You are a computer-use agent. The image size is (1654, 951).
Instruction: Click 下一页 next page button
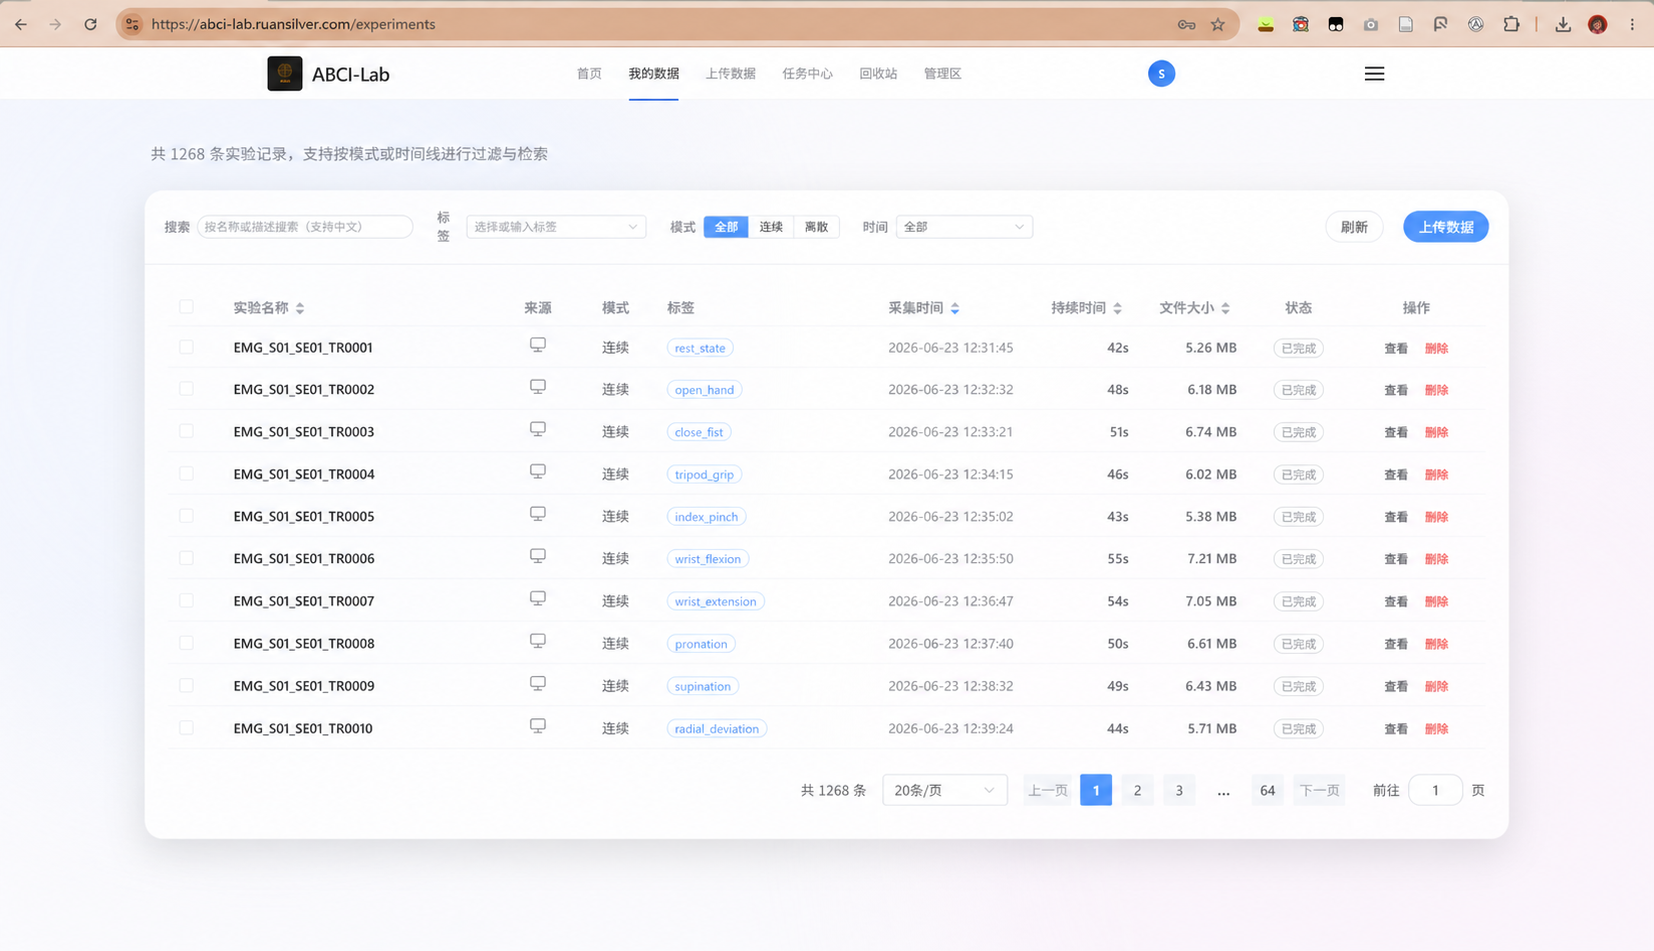1318,790
